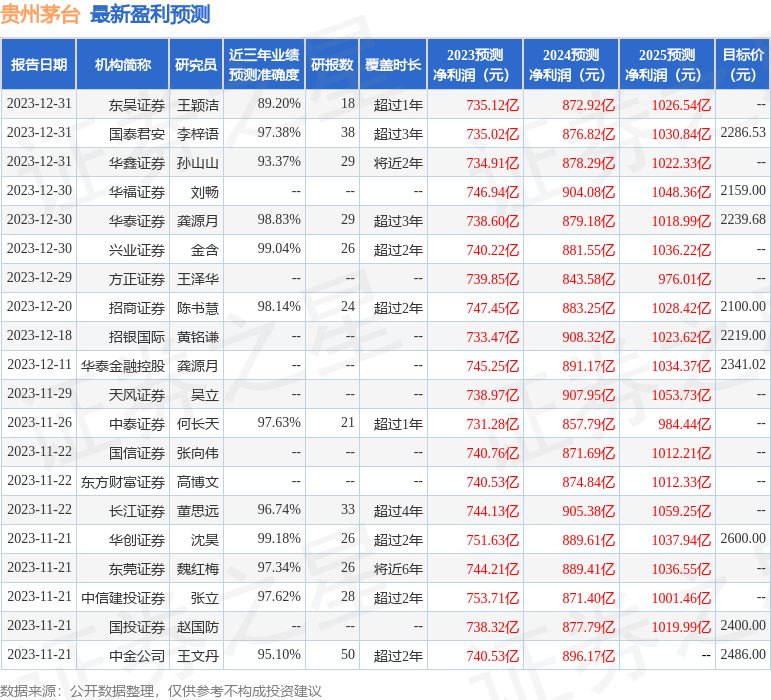This screenshot has width=771, height=700.
Task: Click accuracy value 99.04%
Action: (279, 248)
